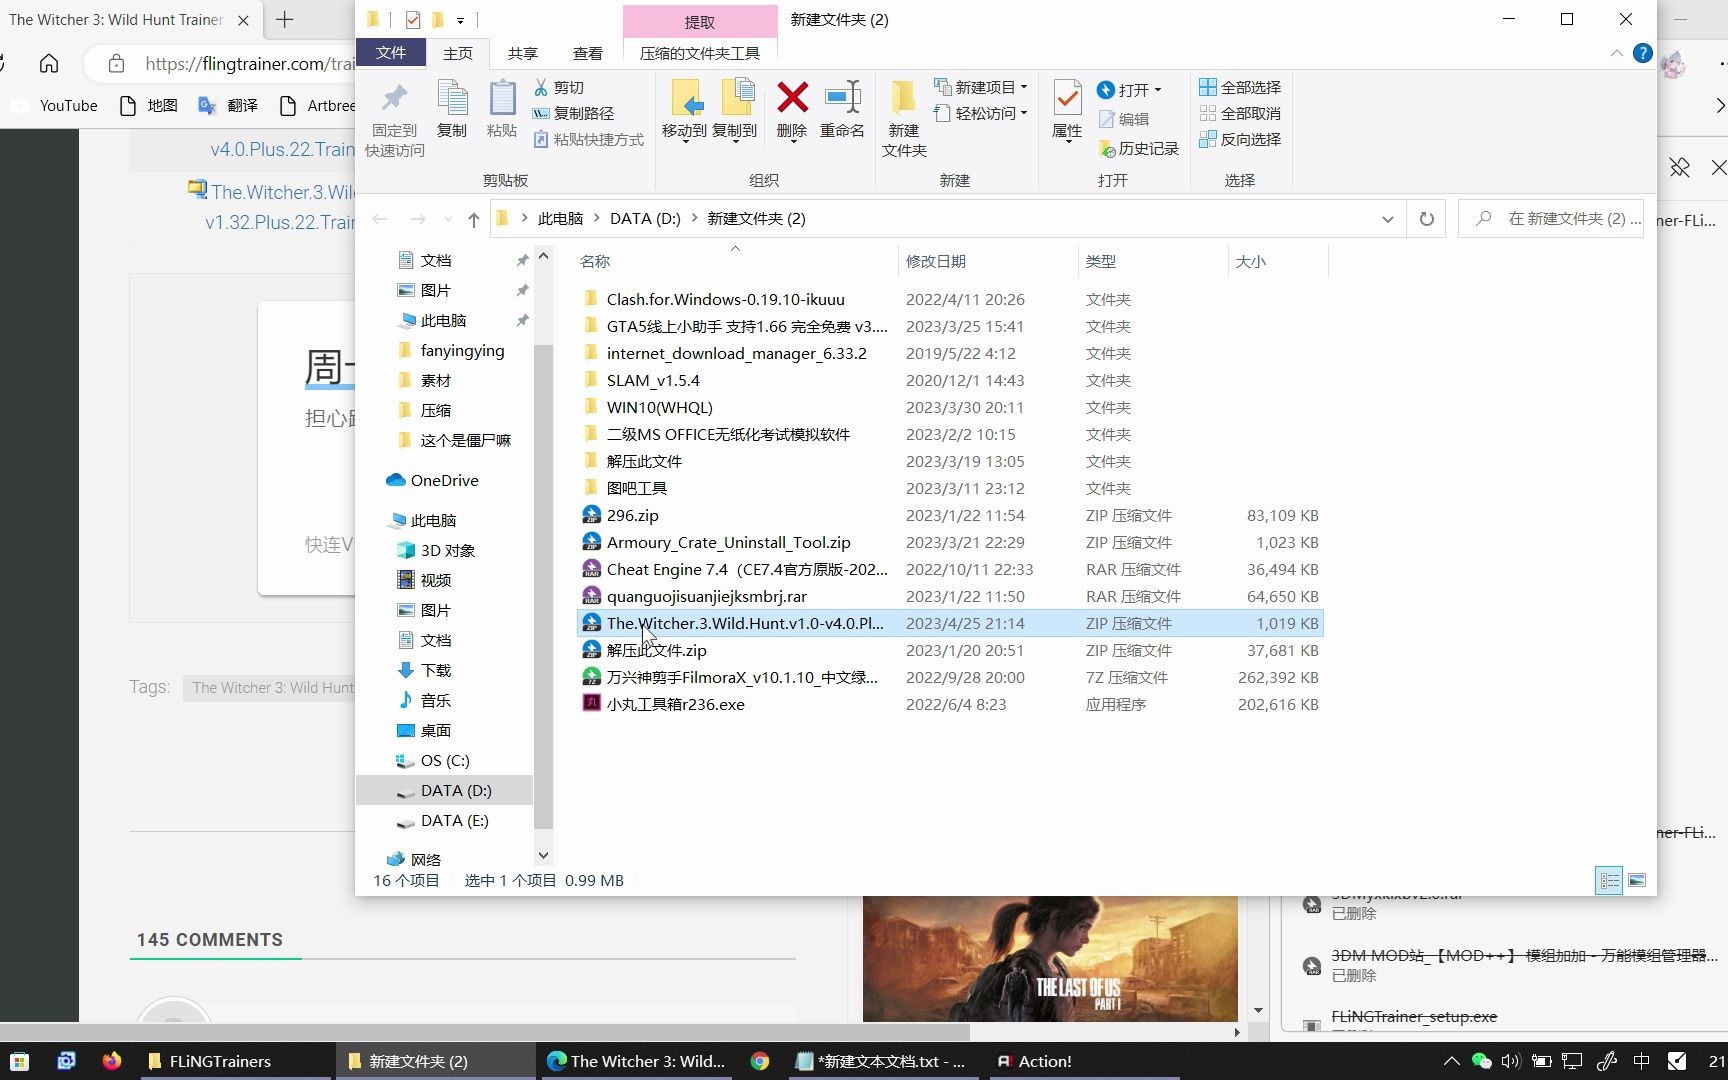
Task: Click Select none (全部取消)
Action: click(1240, 114)
